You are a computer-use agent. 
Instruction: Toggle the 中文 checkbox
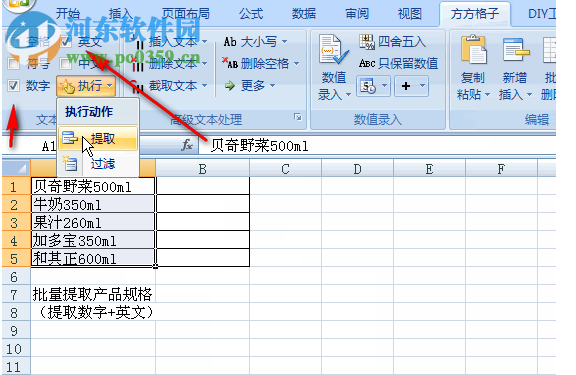pyautogui.click(x=66, y=64)
